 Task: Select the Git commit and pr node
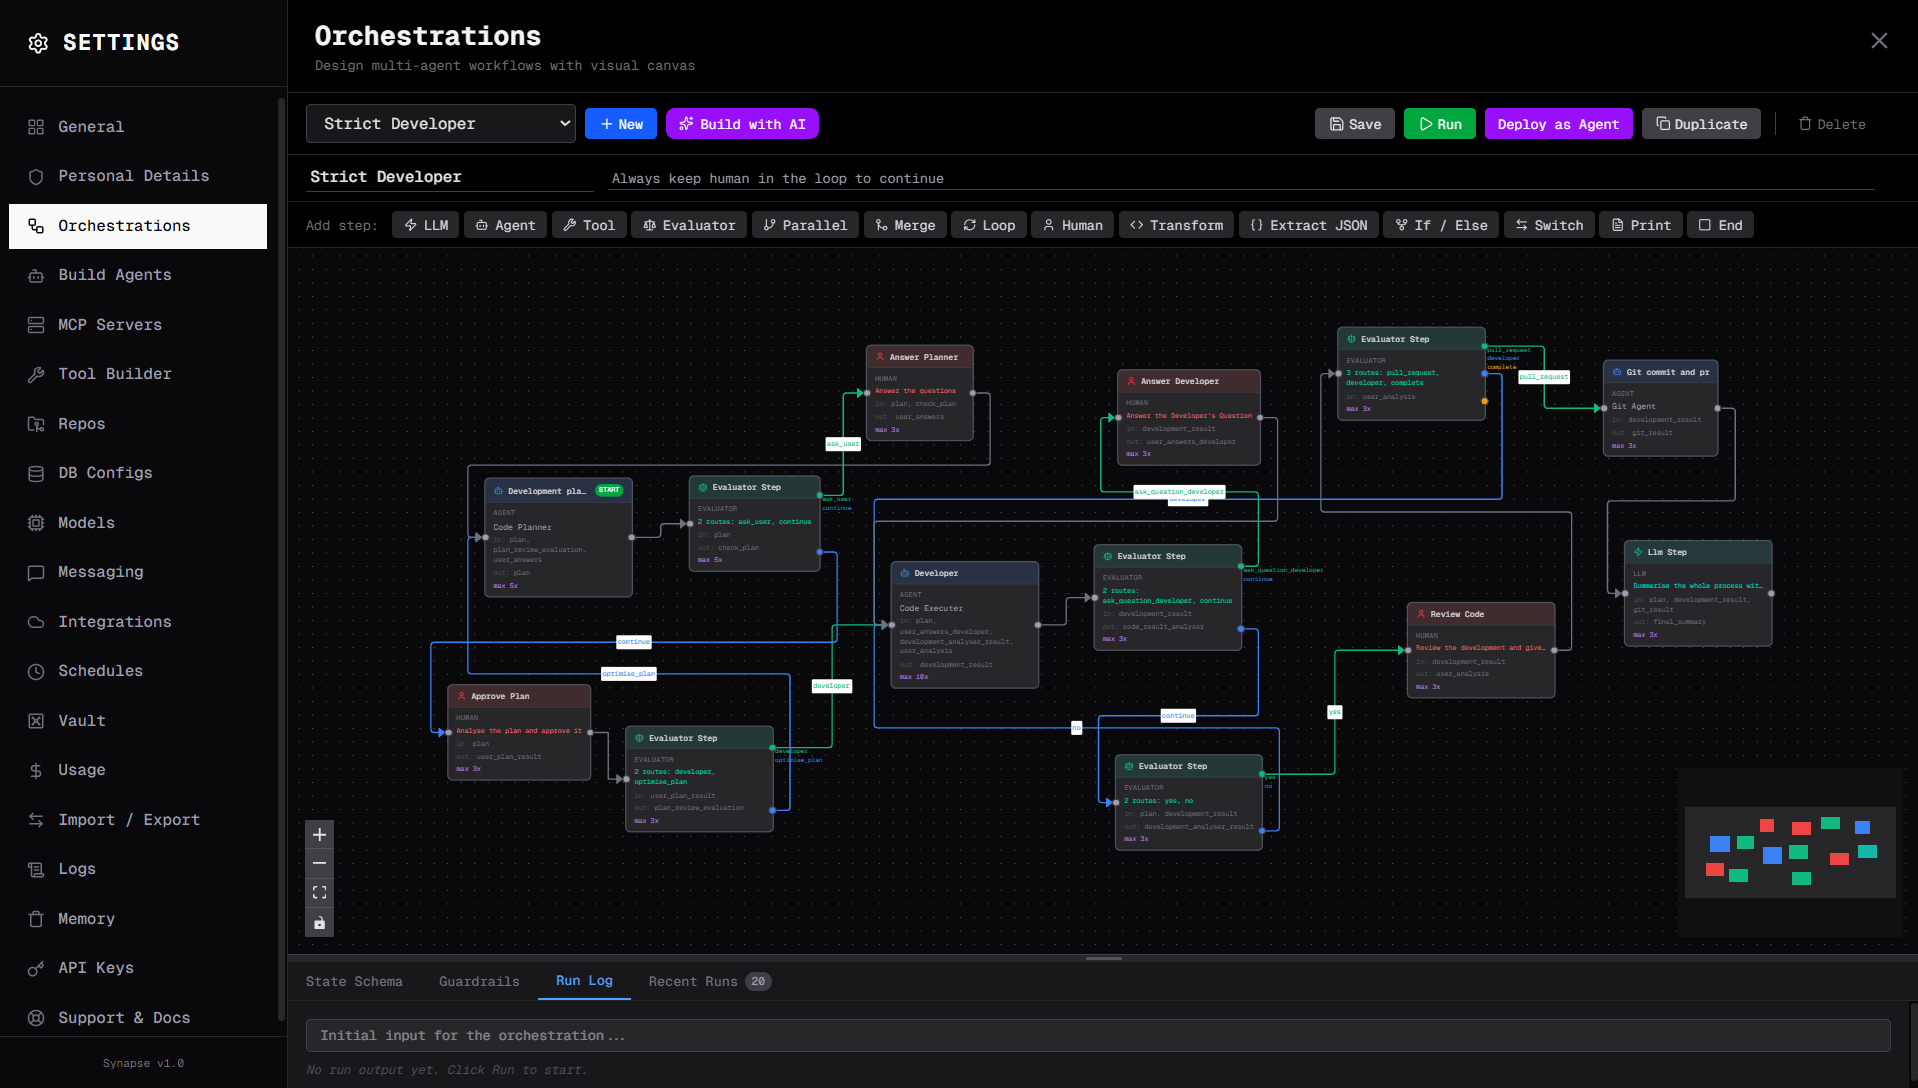tap(1660, 408)
